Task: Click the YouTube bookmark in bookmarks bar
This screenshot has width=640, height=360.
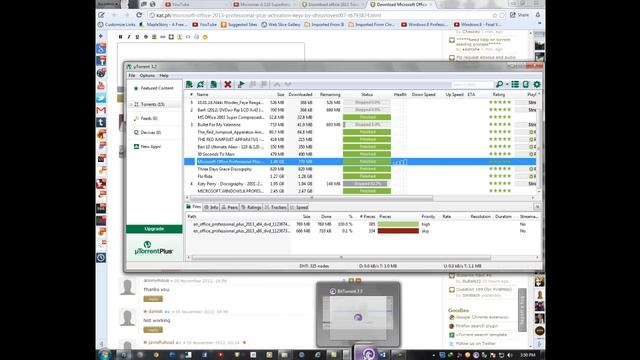Action: pos(205,24)
